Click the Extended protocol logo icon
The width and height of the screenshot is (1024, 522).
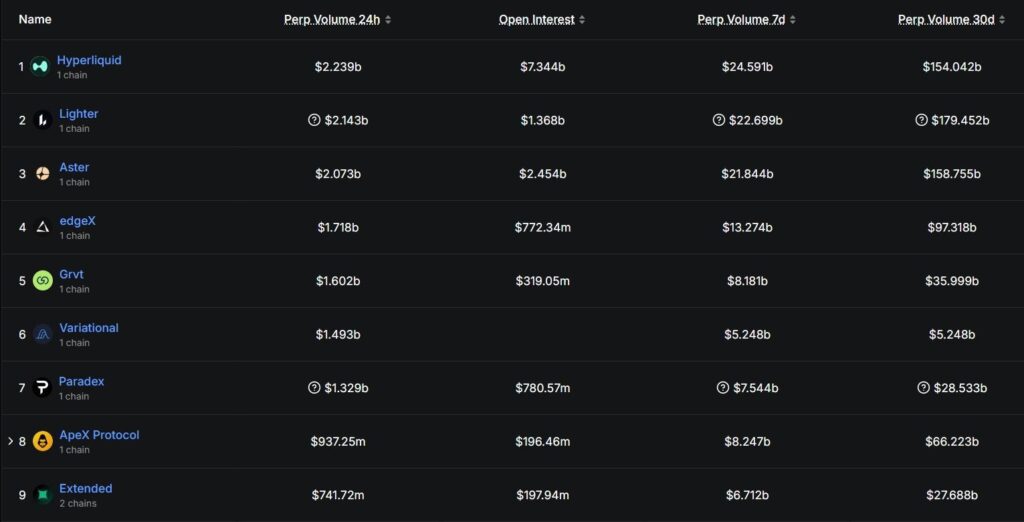pos(42,495)
